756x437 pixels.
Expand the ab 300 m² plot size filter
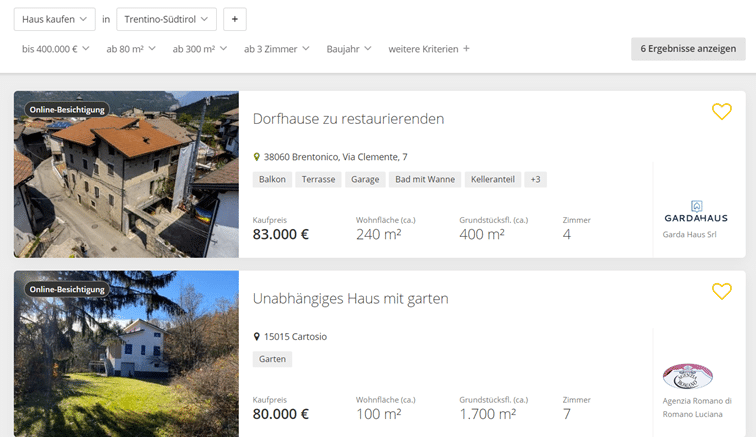click(199, 48)
